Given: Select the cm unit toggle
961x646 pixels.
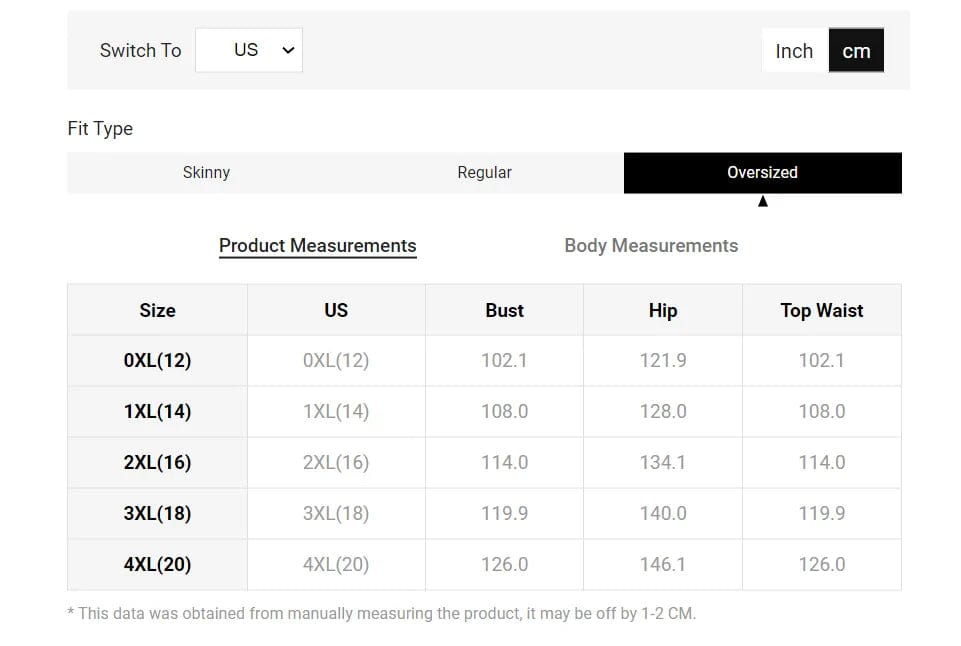Looking at the screenshot, I should tap(856, 51).
